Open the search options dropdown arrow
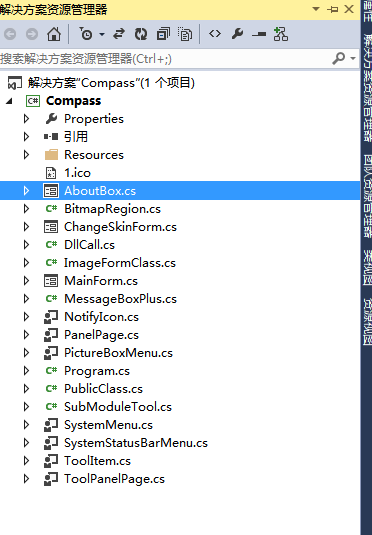The width and height of the screenshot is (372, 535). [353, 59]
